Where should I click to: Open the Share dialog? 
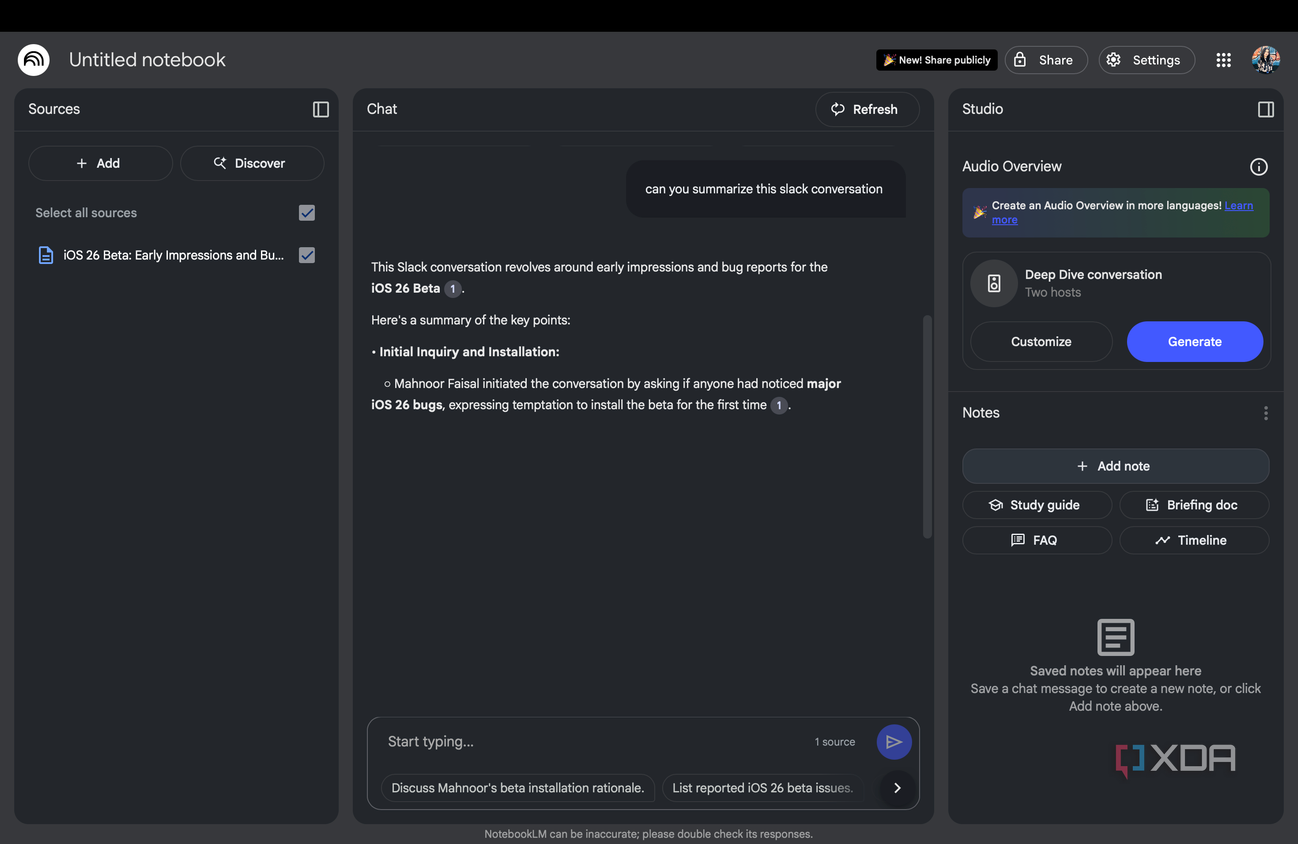(x=1046, y=60)
